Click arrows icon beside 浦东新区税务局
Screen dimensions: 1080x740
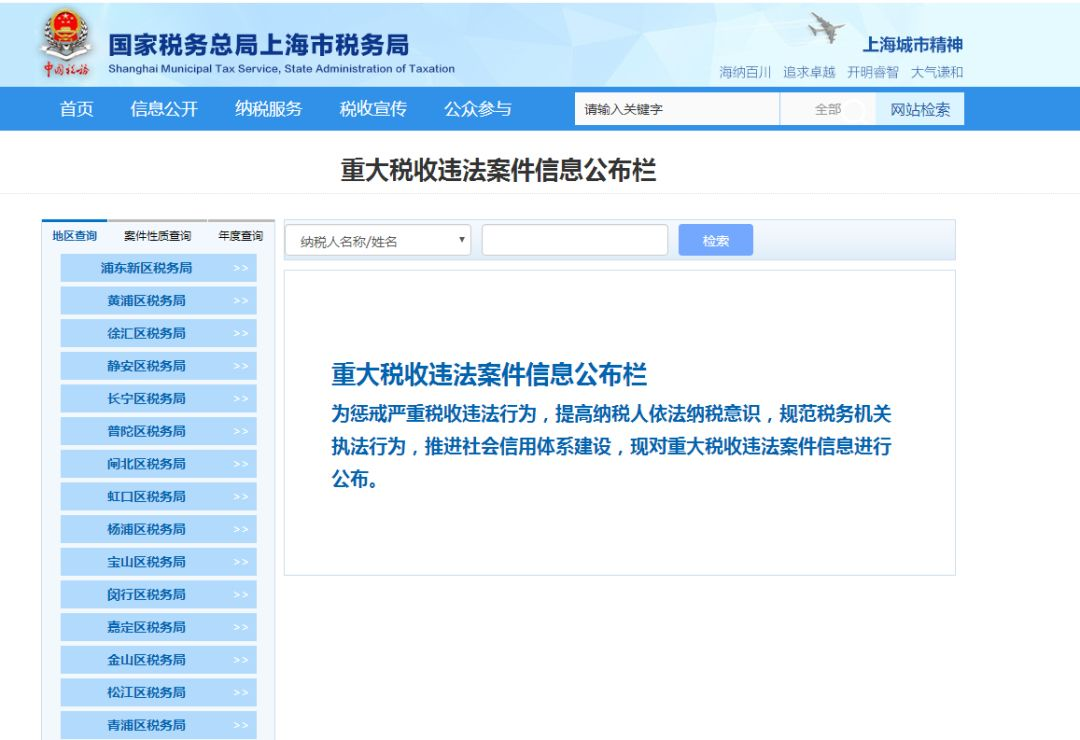(240, 268)
